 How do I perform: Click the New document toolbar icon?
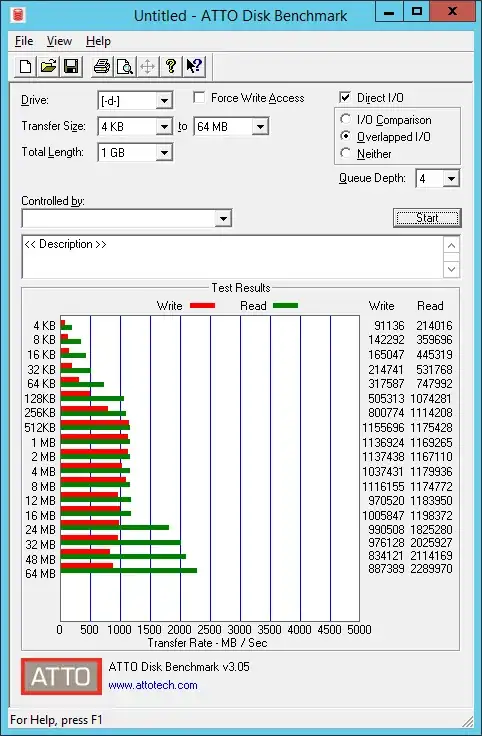click(26, 67)
